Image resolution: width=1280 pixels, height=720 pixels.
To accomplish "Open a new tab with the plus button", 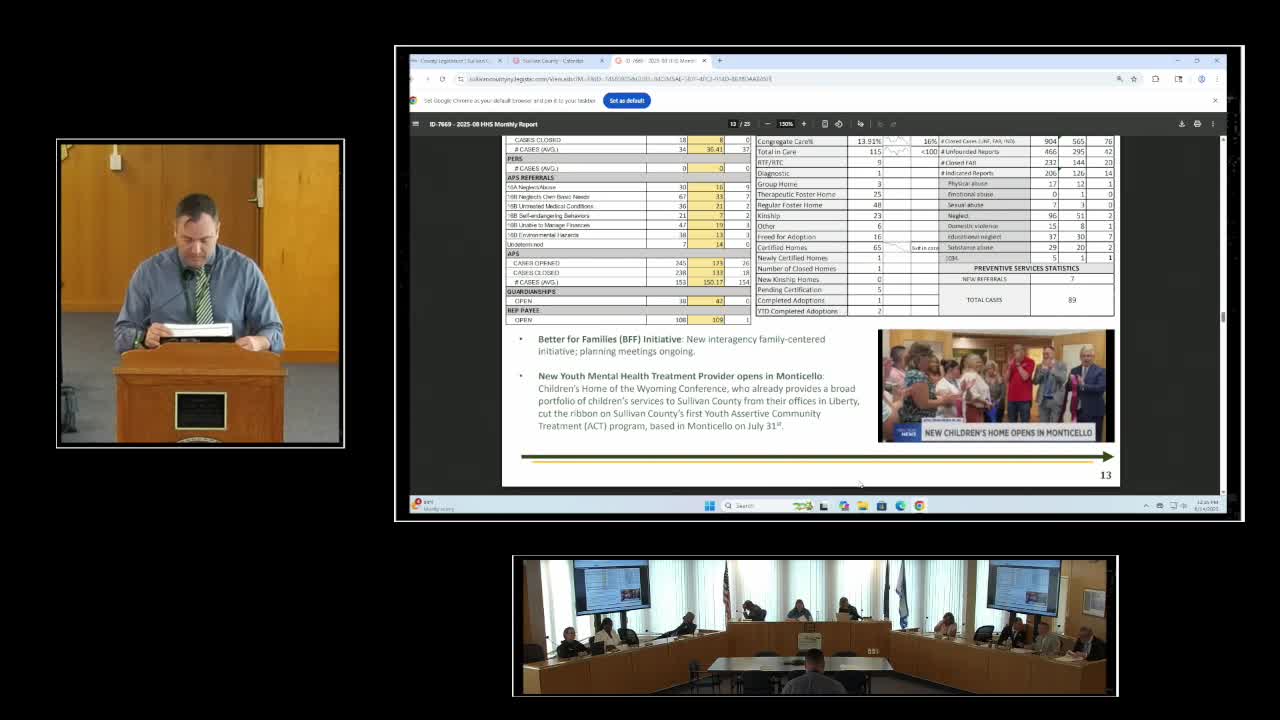I will (x=718, y=60).
